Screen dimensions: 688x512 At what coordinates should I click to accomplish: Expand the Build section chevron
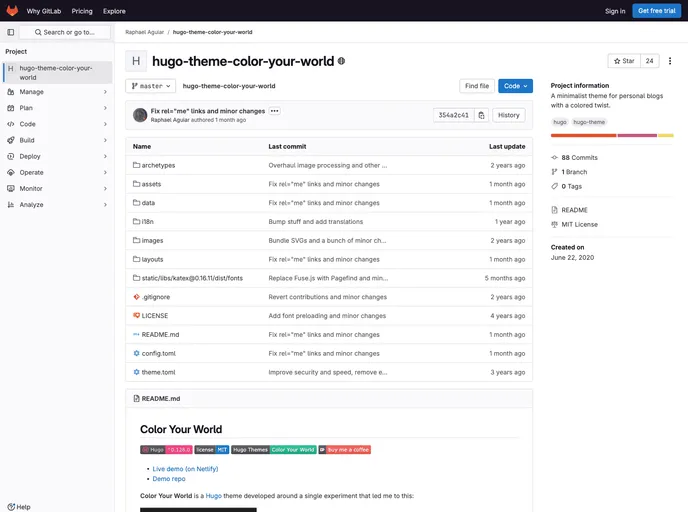(105, 140)
